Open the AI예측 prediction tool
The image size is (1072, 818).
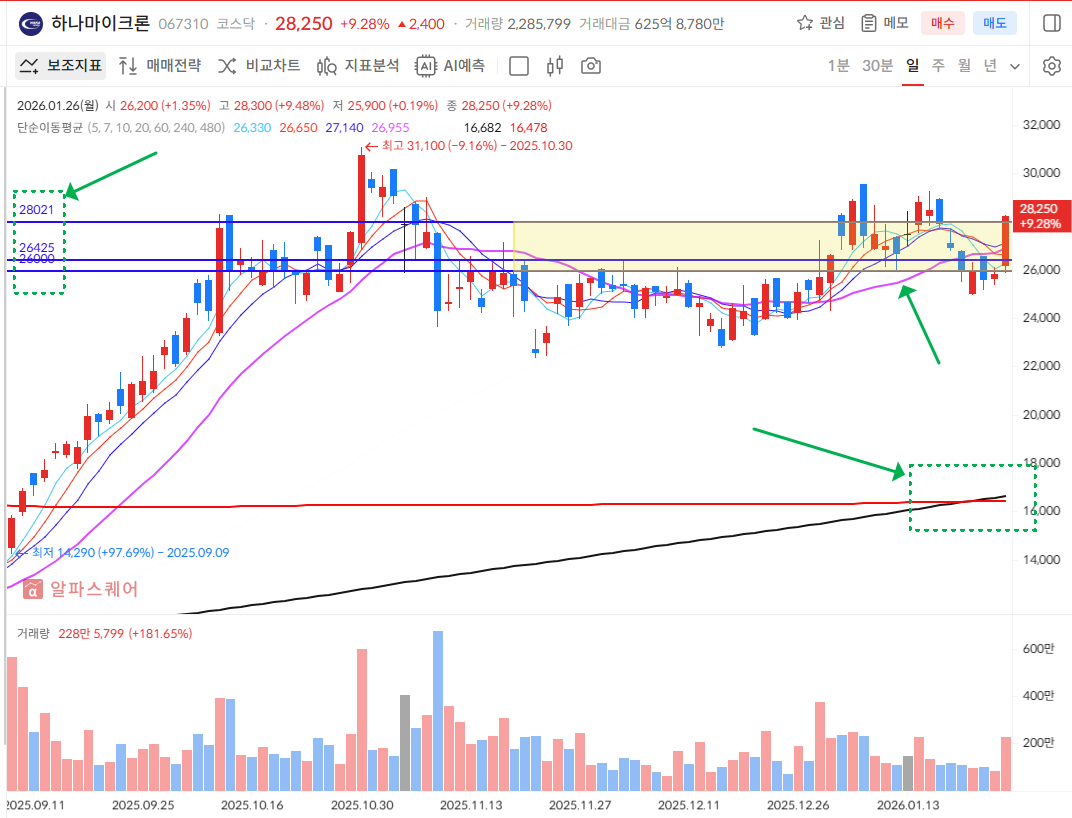(x=451, y=66)
